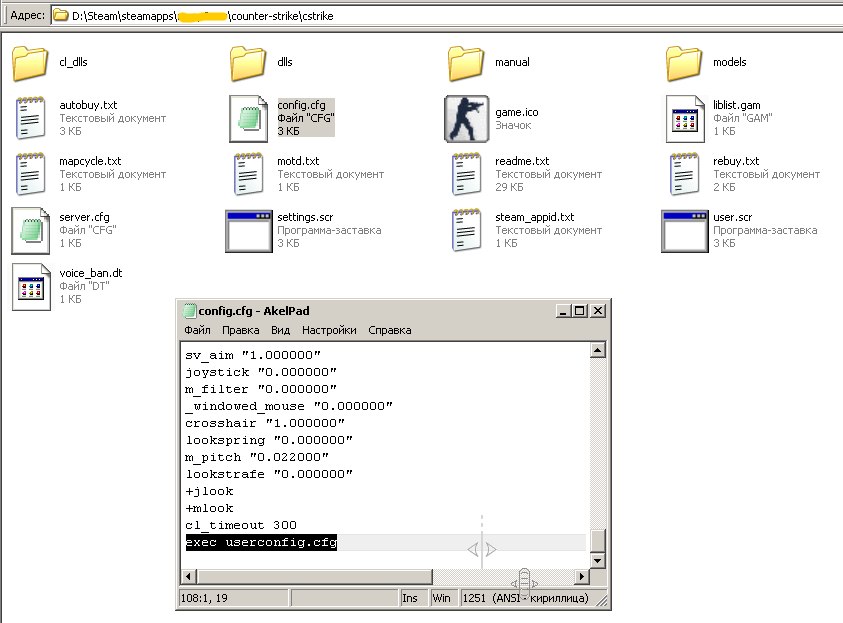
Task: Open the Правка menu in AkelPad
Action: tap(241, 330)
